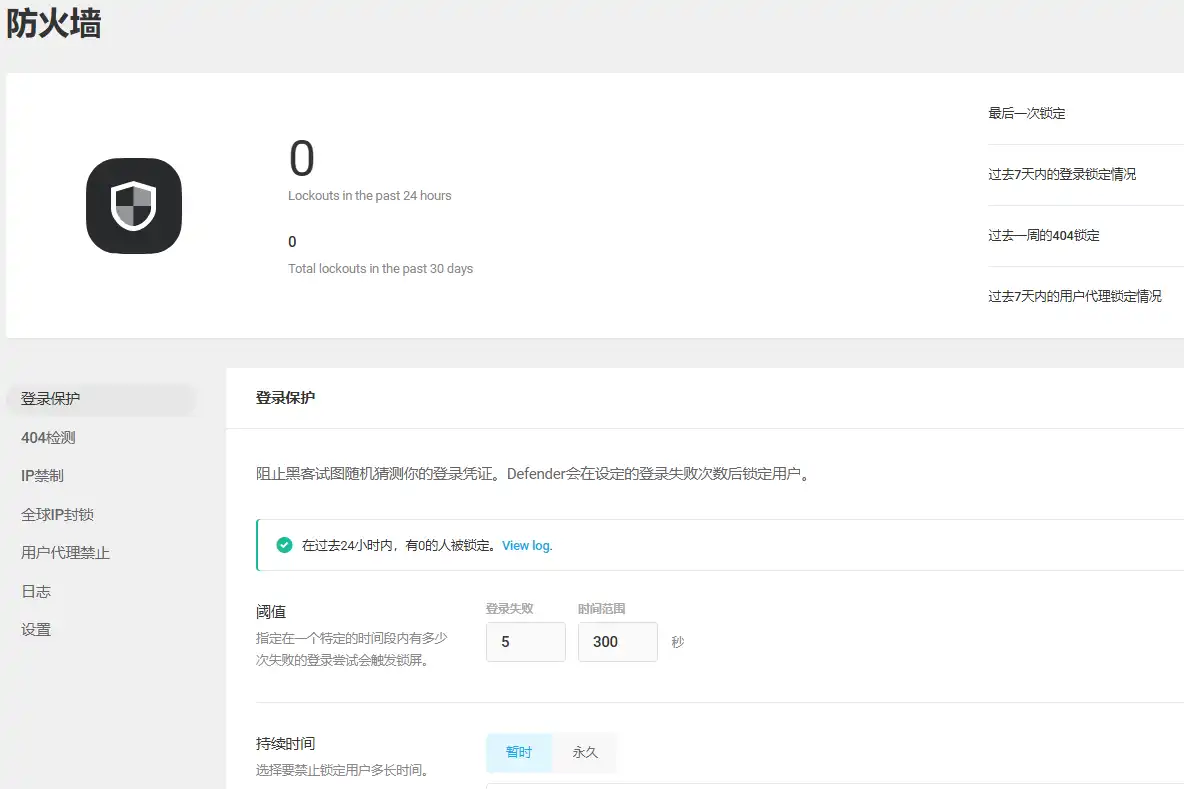Screen dimensions: 1184x789
Task: Click the 登录失败 threshold input field
Action: pyautogui.click(x=525, y=641)
